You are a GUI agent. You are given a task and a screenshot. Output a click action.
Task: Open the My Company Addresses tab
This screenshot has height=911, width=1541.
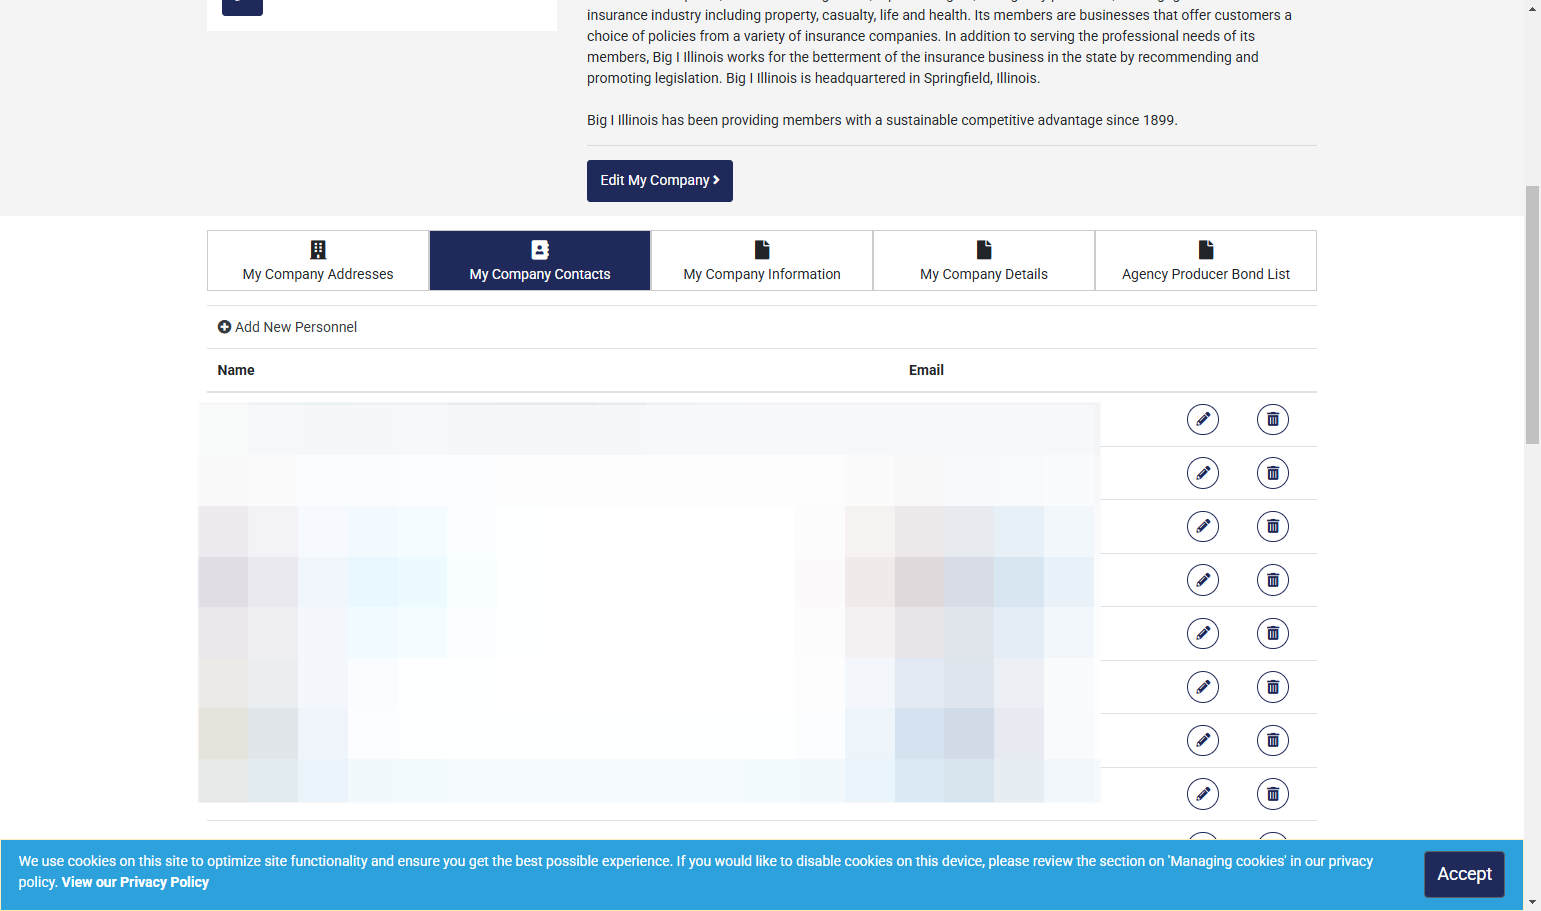pyautogui.click(x=318, y=261)
